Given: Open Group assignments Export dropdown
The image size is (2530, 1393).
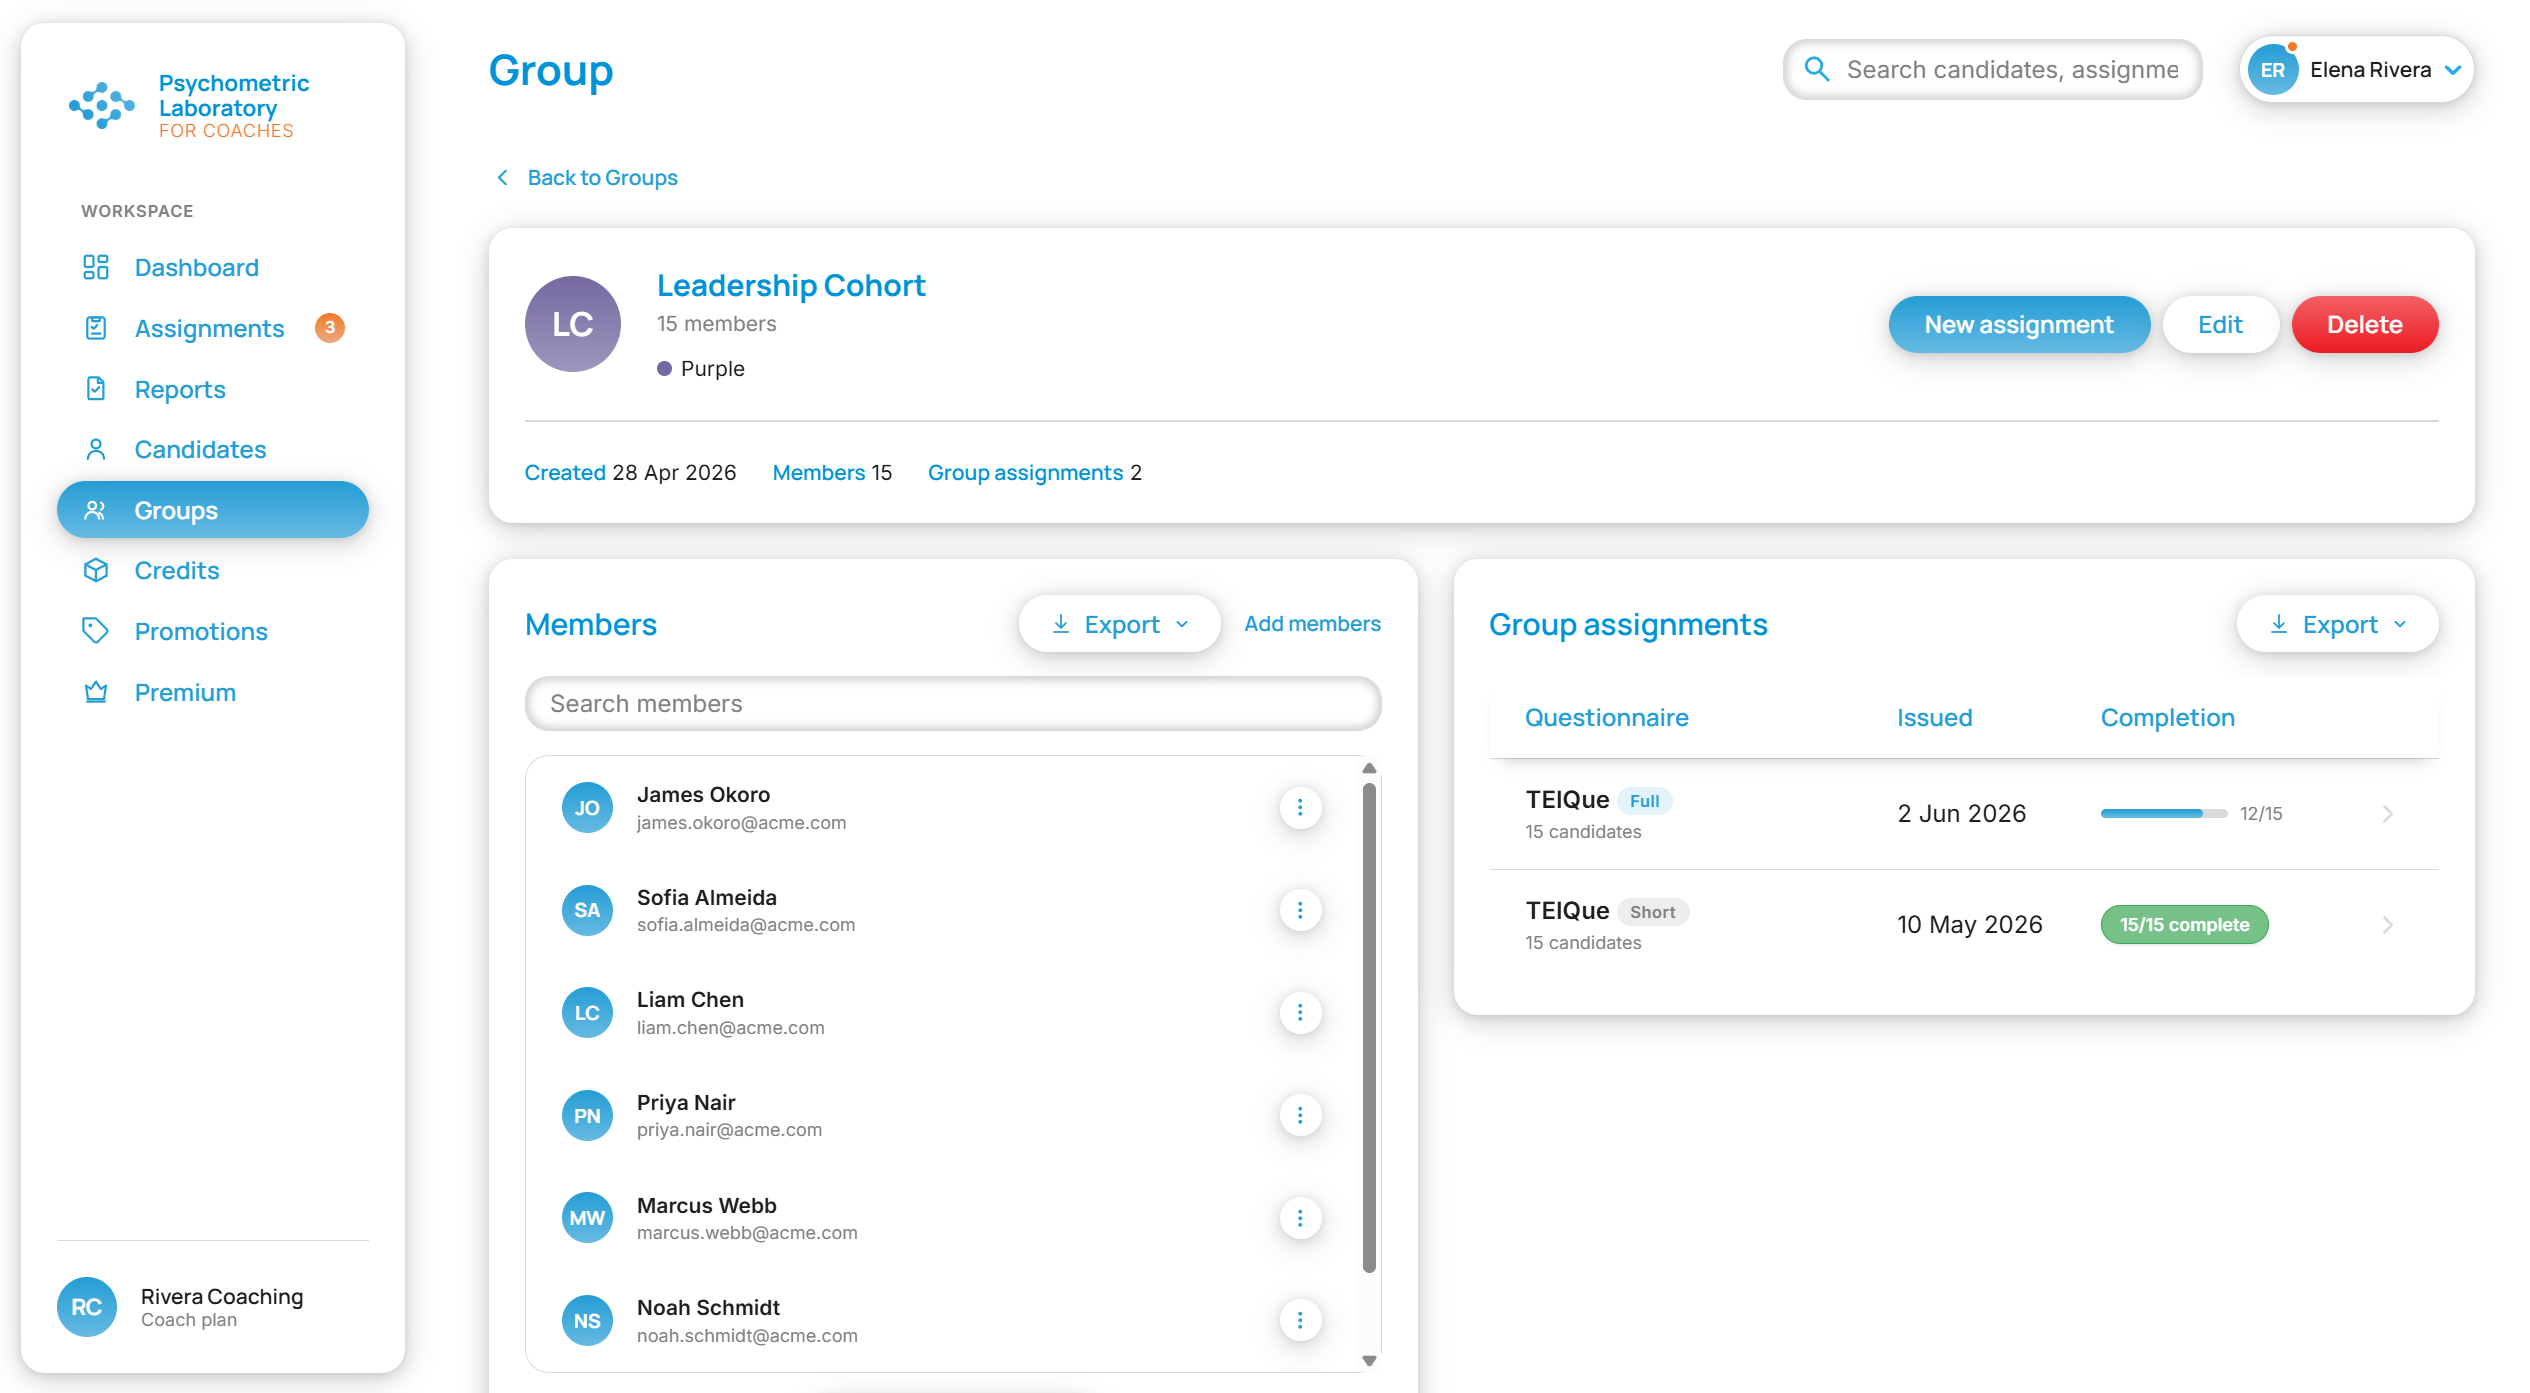Looking at the screenshot, I should point(2337,624).
